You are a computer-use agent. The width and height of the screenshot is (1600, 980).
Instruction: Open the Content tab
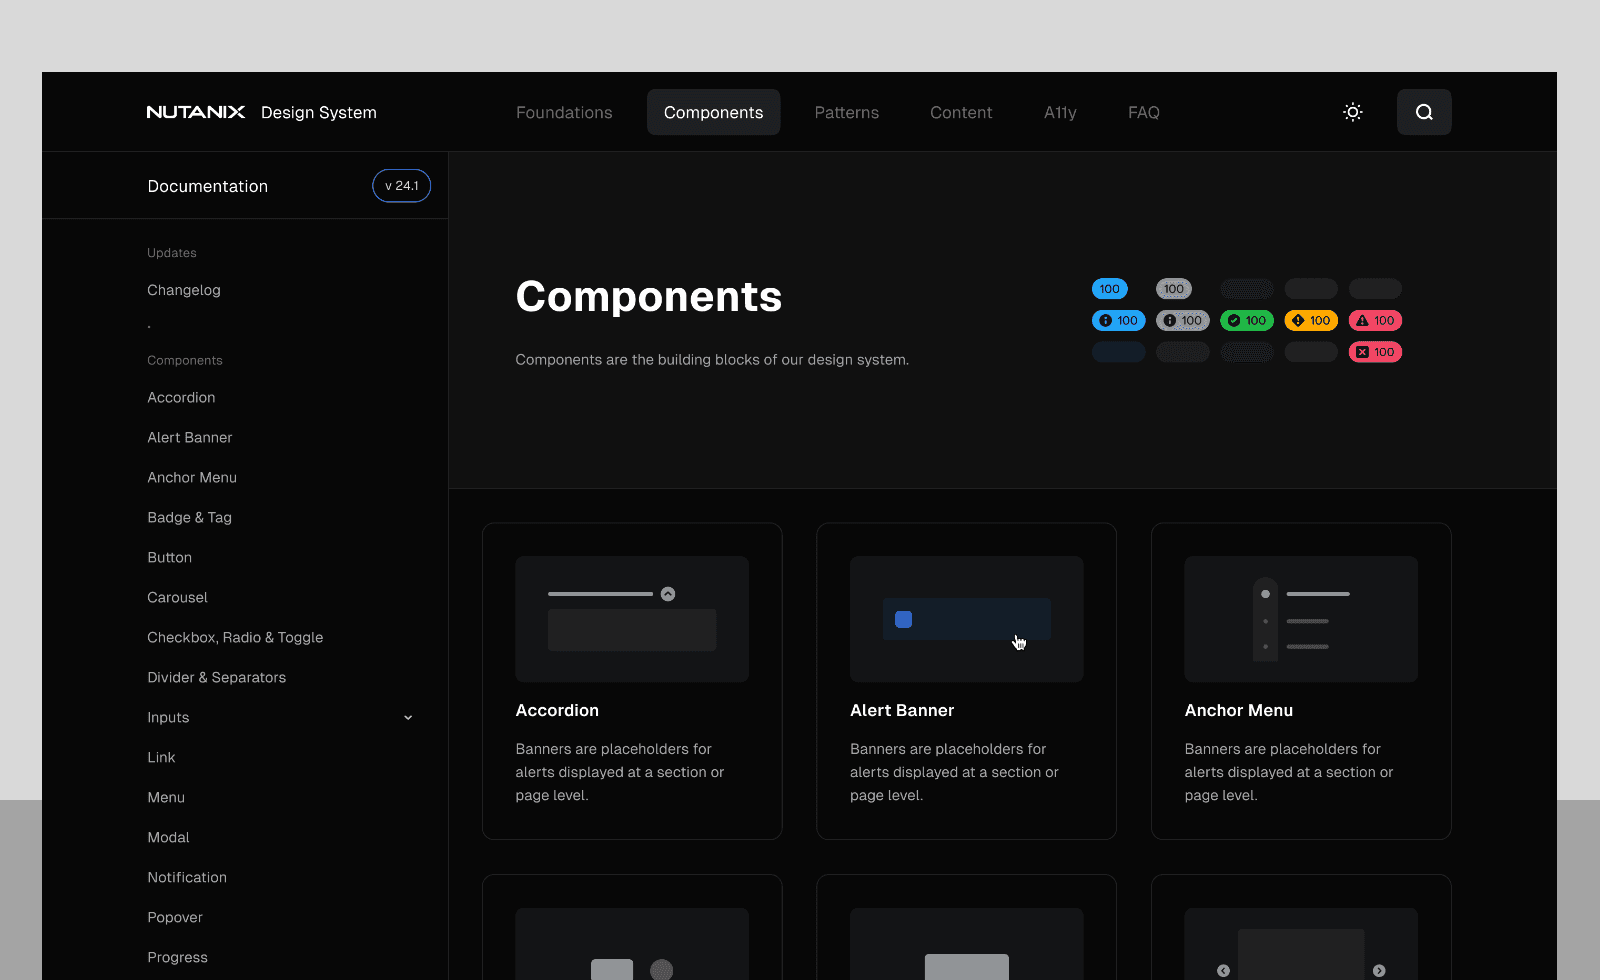tap(961, 112)
